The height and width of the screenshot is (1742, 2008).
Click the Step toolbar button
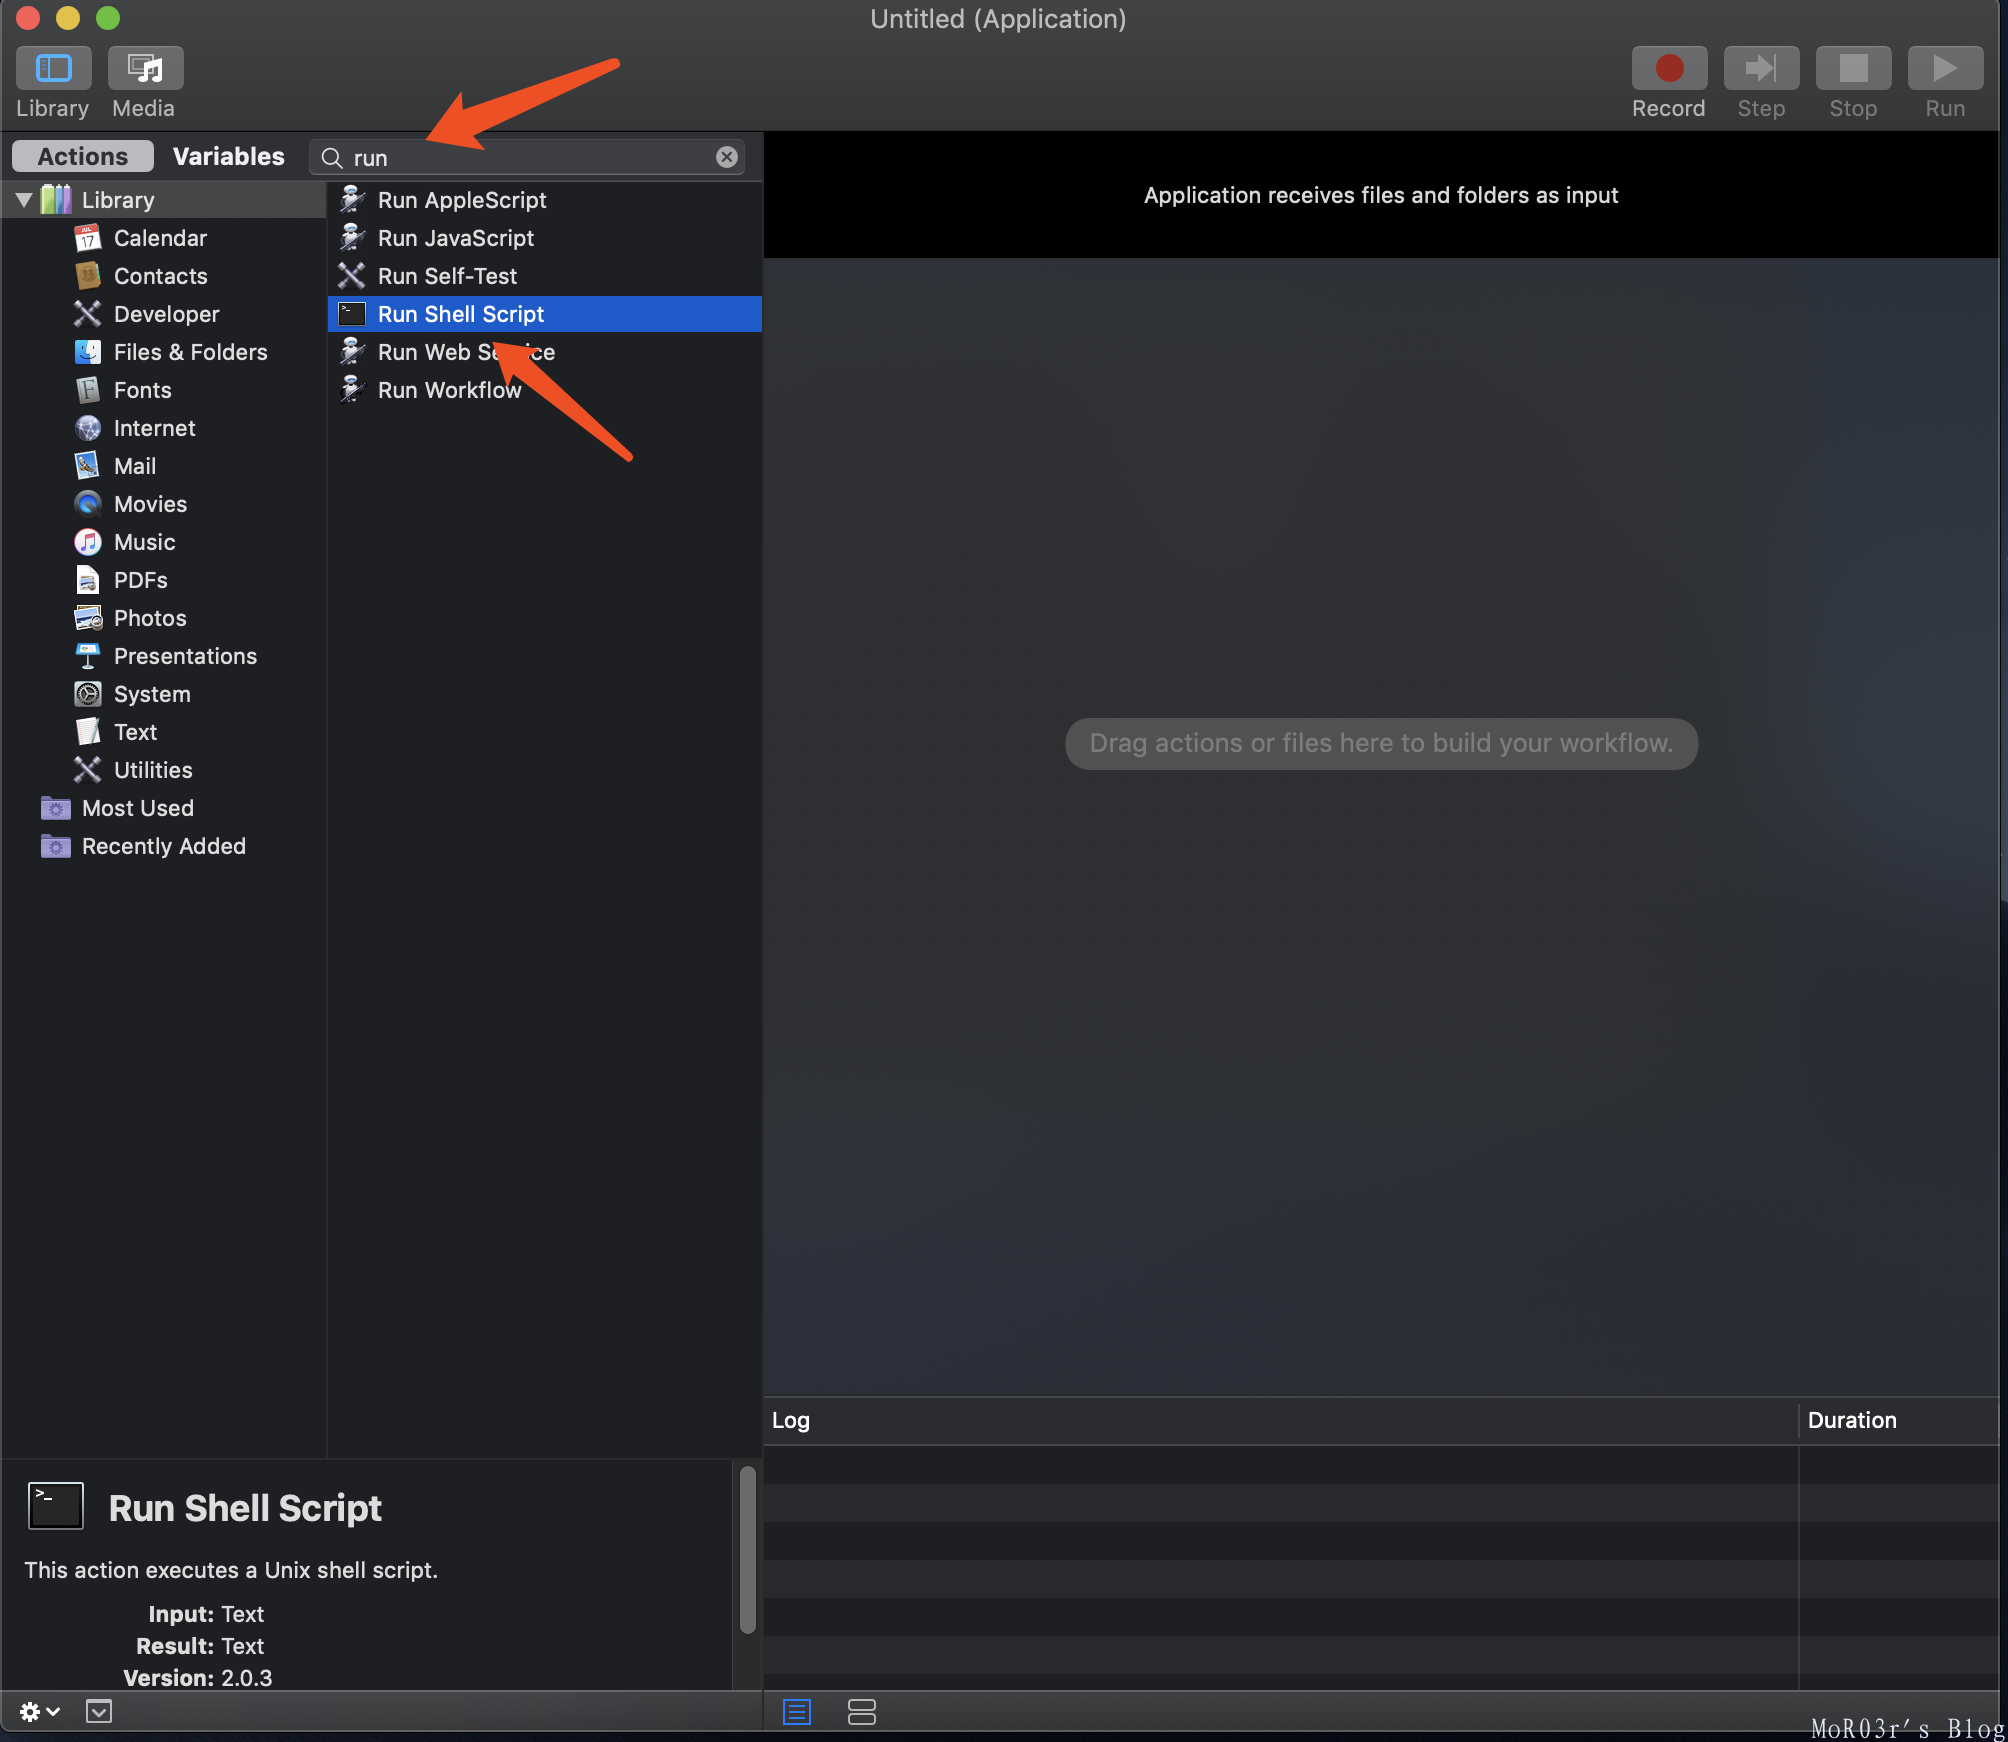tap(1761, 68)
